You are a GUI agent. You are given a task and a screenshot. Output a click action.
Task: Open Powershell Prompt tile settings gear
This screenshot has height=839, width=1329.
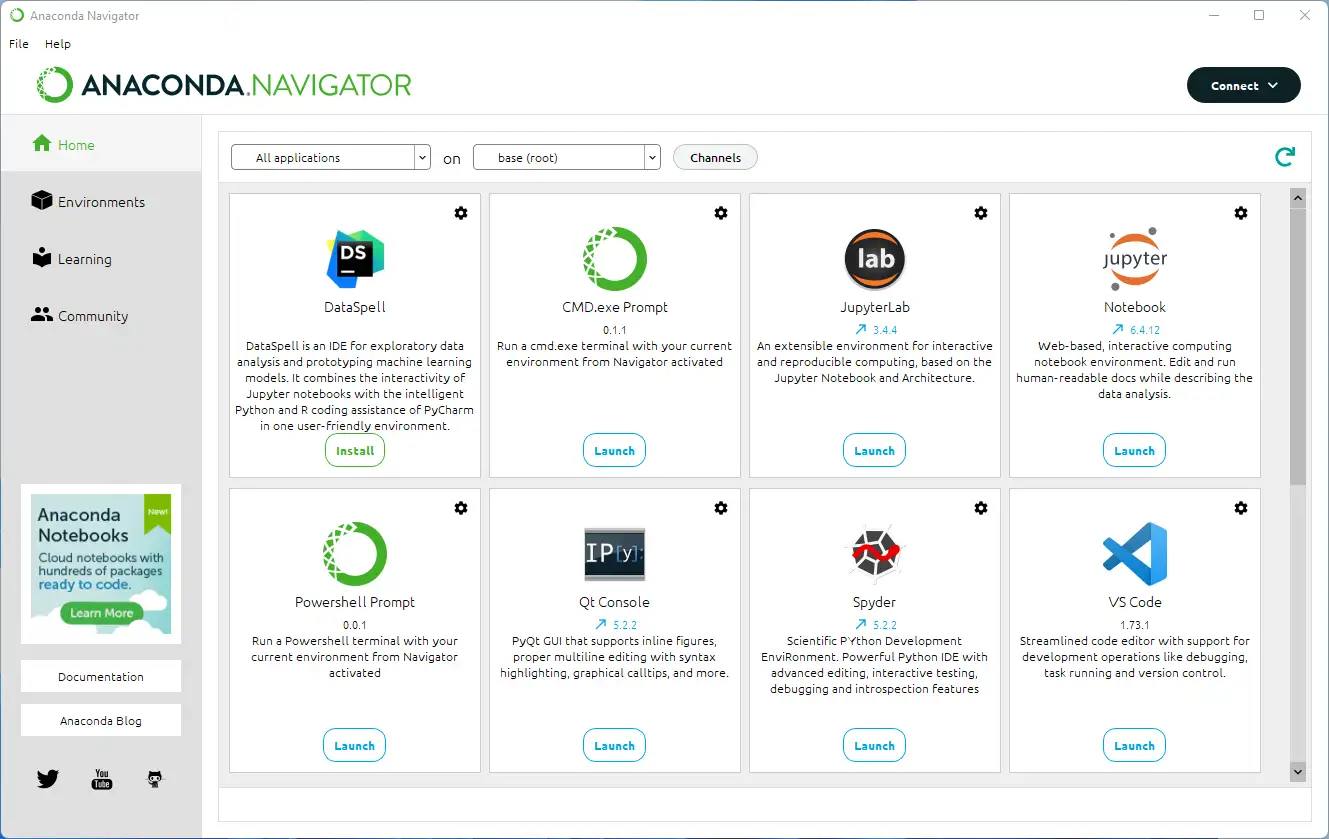(461, 508)
